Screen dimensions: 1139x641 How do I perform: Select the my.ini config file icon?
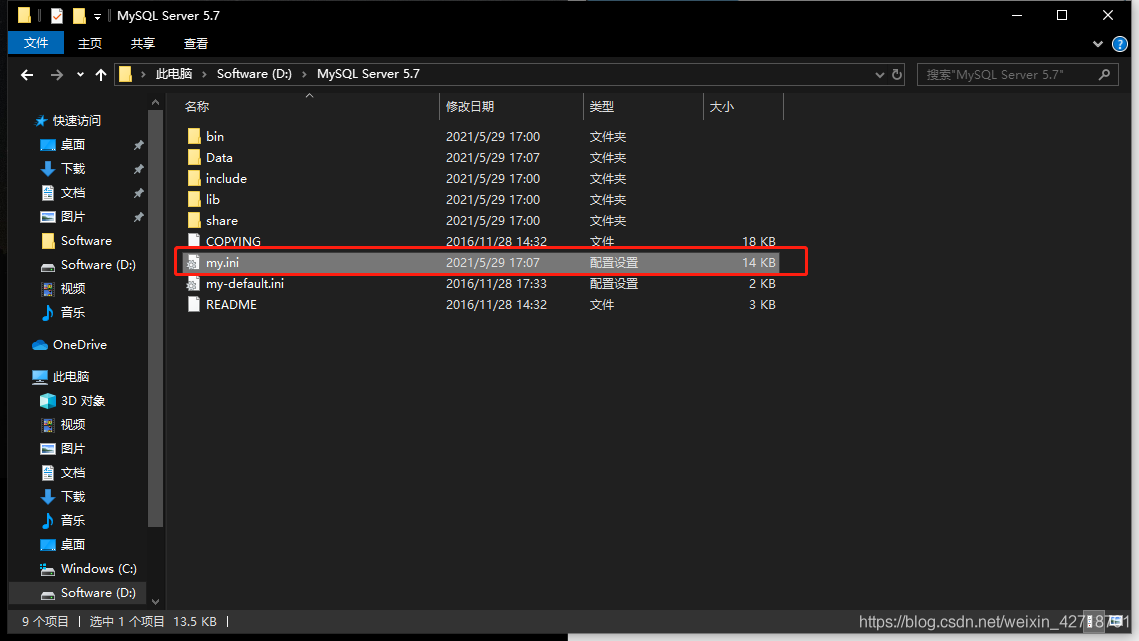193,262
